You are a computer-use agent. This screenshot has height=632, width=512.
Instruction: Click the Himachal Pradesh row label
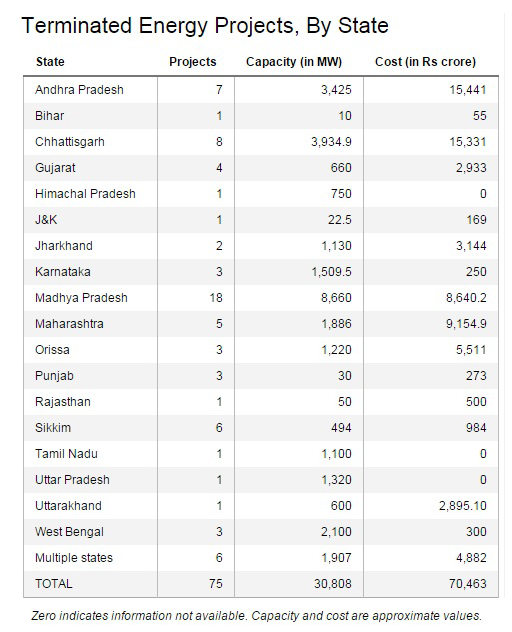point(85,193)
